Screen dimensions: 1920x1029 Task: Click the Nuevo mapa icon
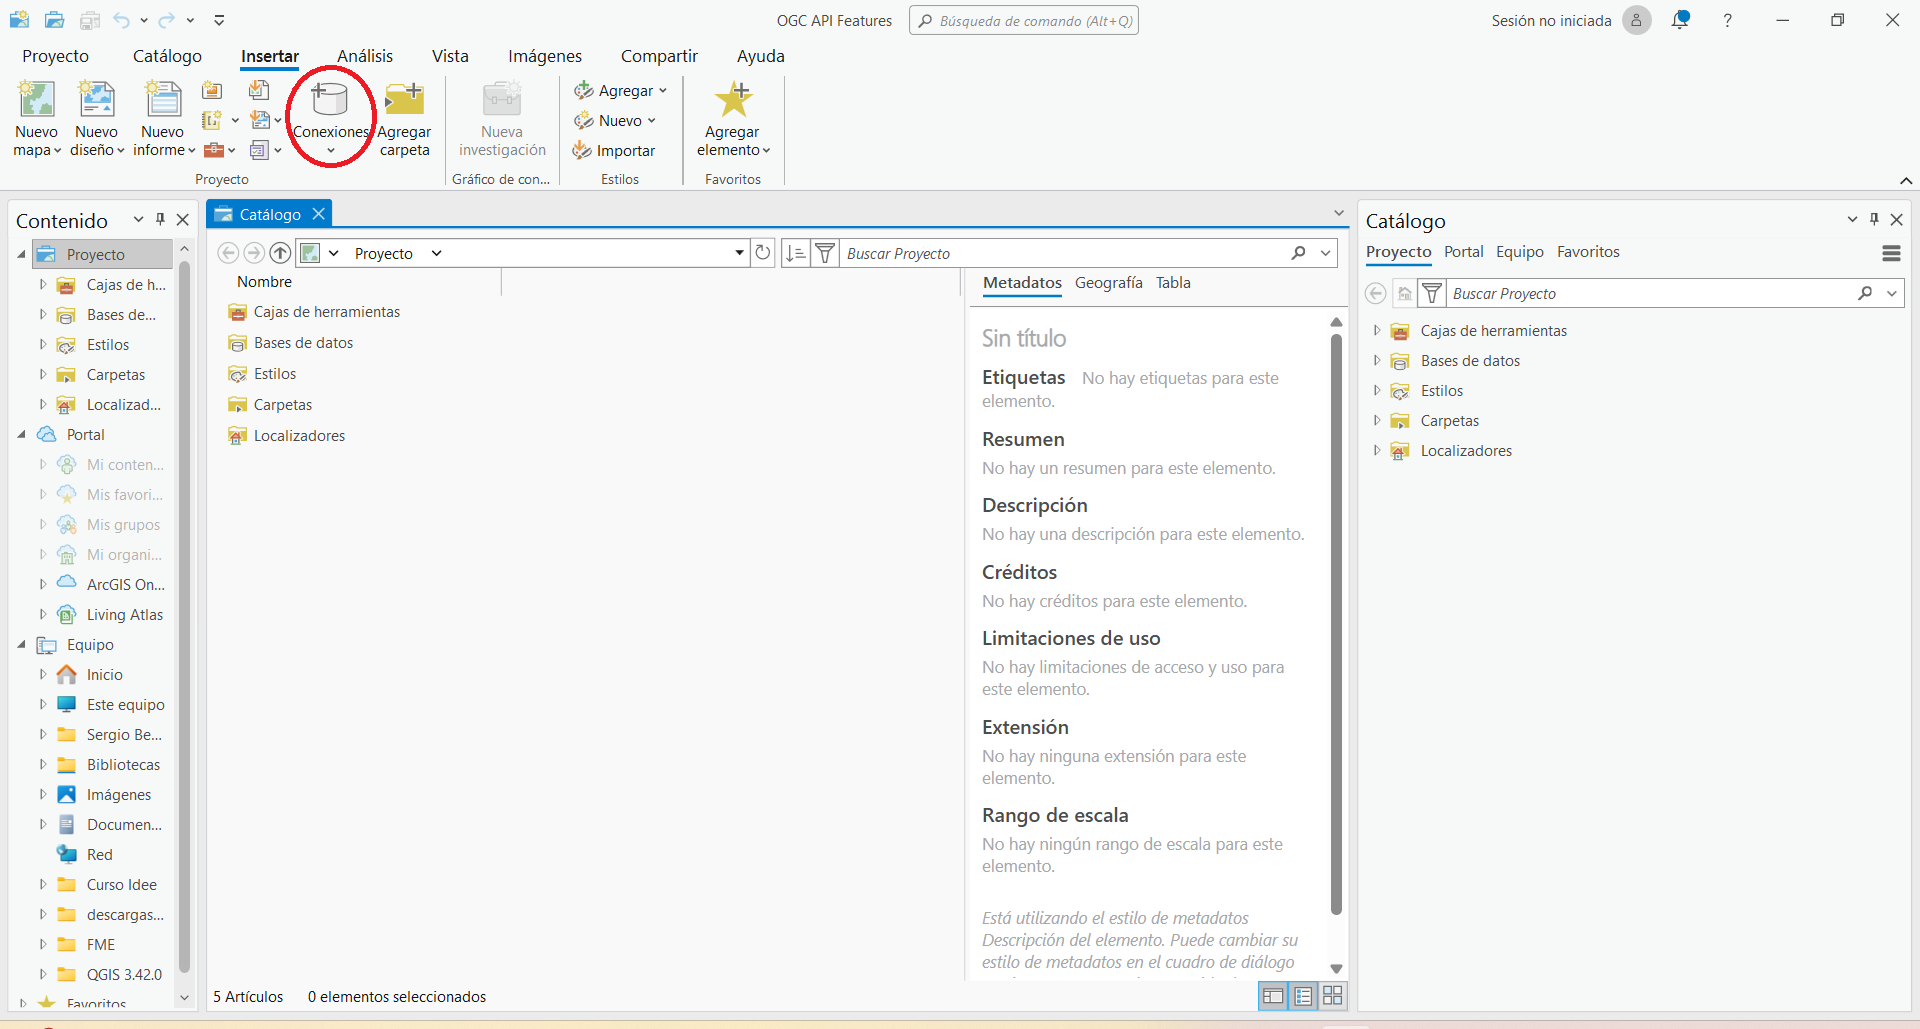[x=37, y=101]
